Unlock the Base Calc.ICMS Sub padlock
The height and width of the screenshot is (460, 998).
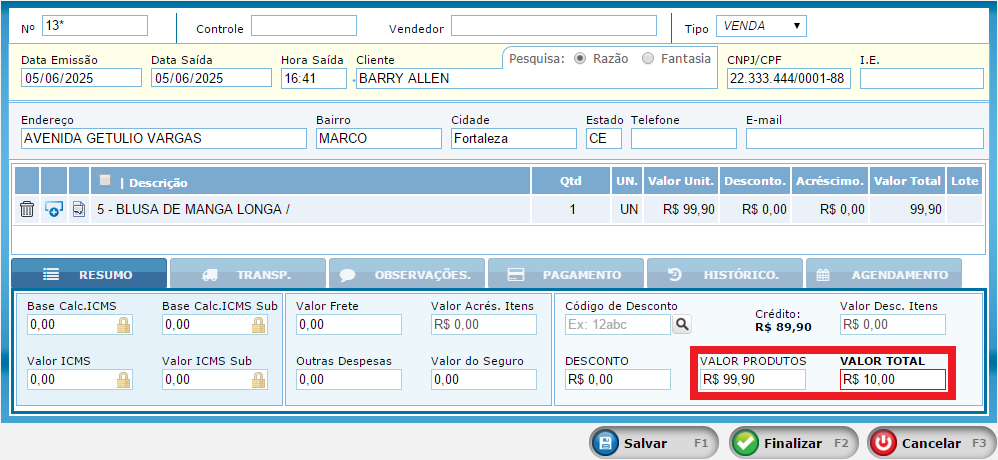(259, 324)
